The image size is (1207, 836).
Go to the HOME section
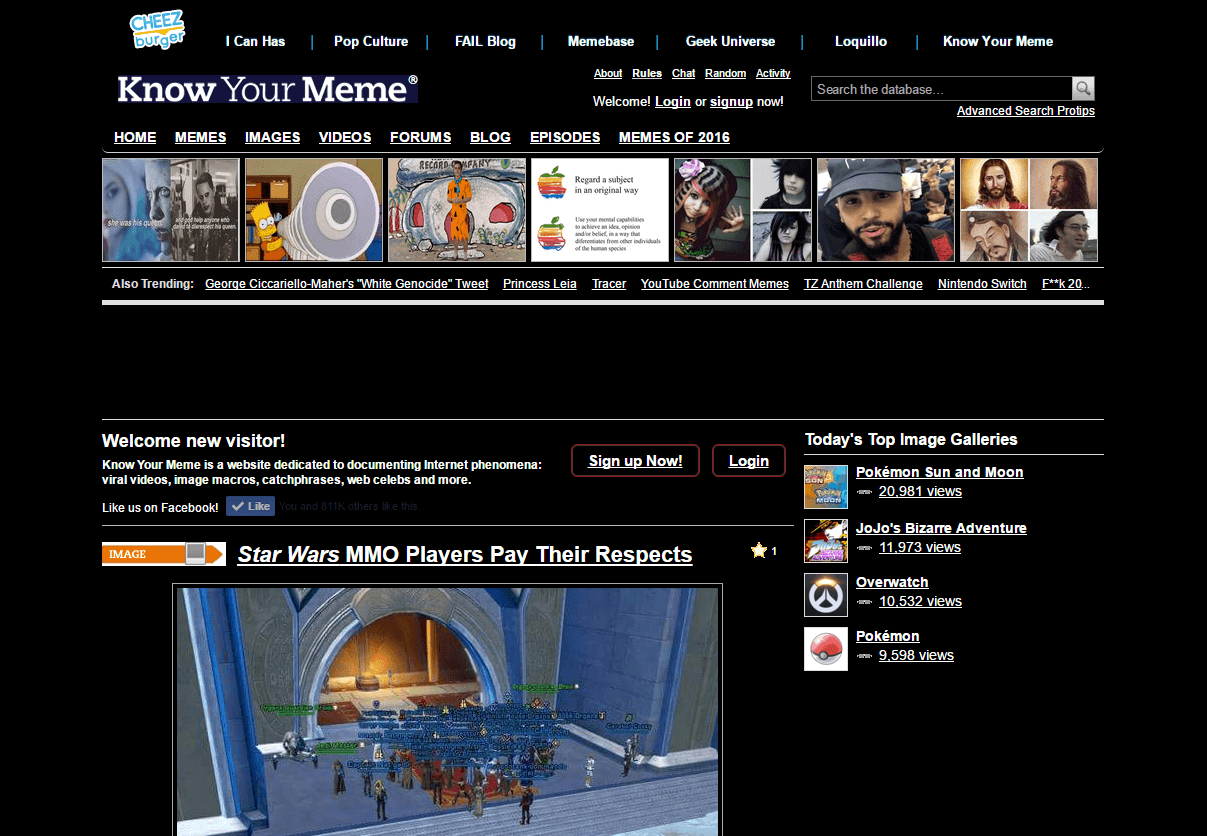tap(135, 137)
